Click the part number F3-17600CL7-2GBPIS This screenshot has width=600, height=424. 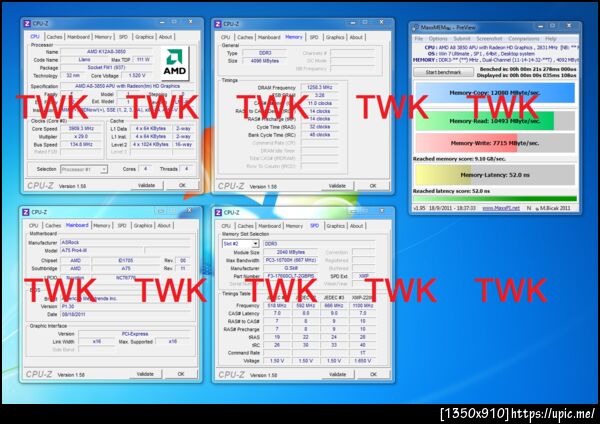click(291, 276)
